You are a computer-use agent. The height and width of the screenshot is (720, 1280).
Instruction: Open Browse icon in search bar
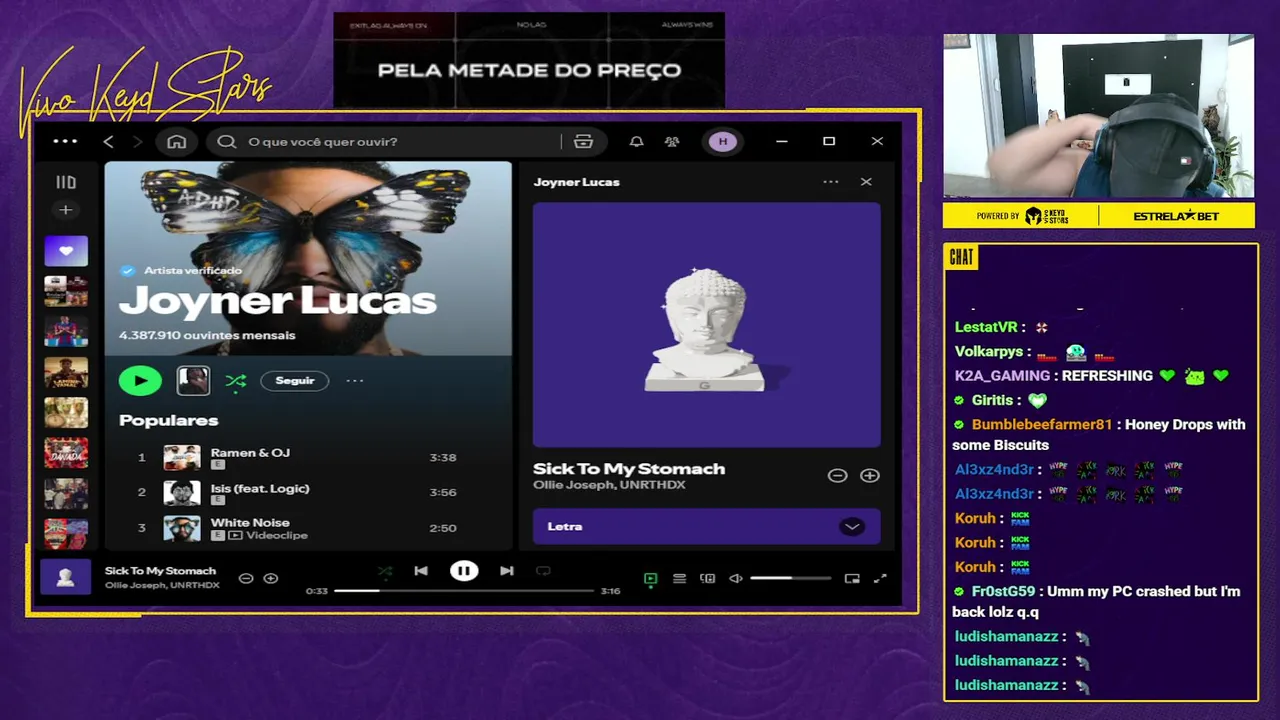[584, 142]
